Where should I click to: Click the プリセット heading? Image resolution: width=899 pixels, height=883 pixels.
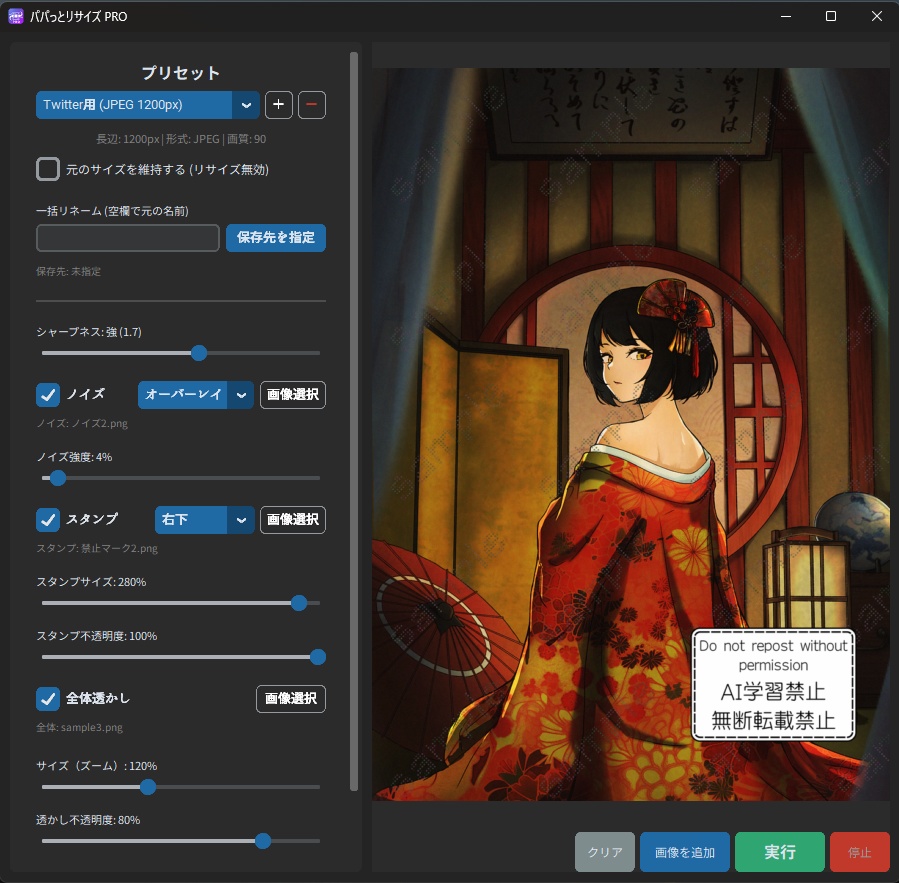[x=181, y=73]
